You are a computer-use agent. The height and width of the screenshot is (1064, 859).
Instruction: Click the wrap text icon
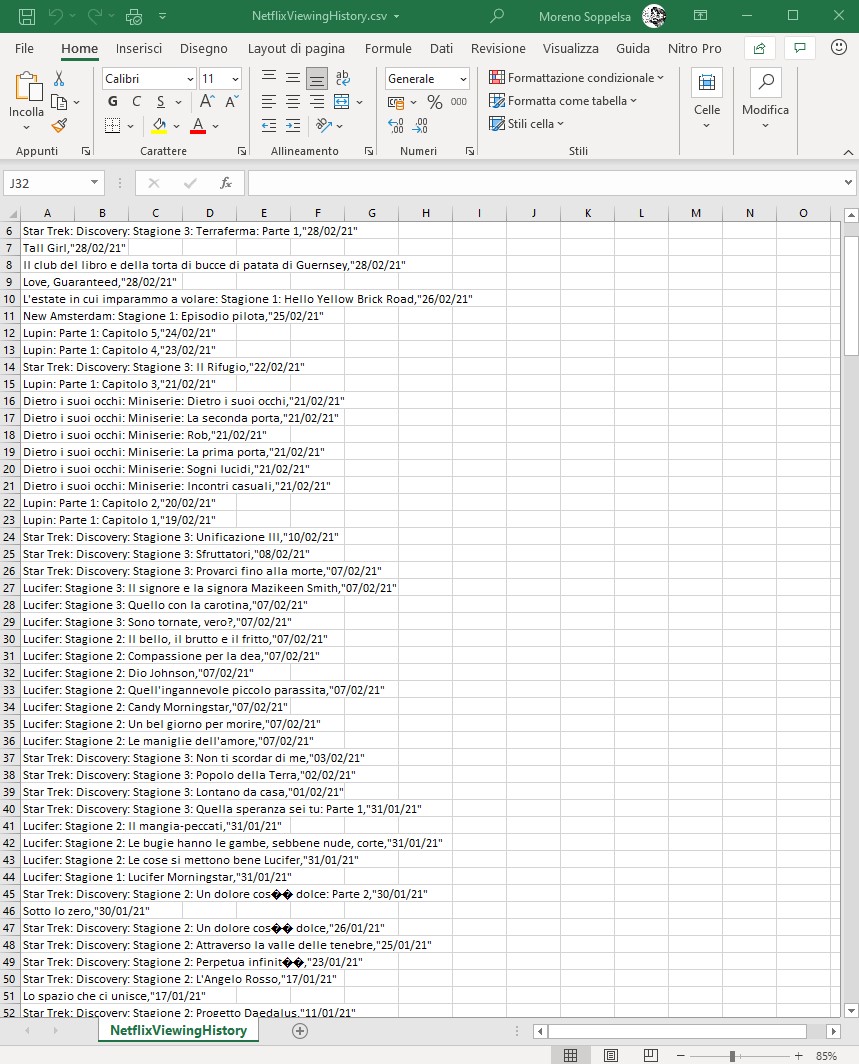click(x=343, y=78)
